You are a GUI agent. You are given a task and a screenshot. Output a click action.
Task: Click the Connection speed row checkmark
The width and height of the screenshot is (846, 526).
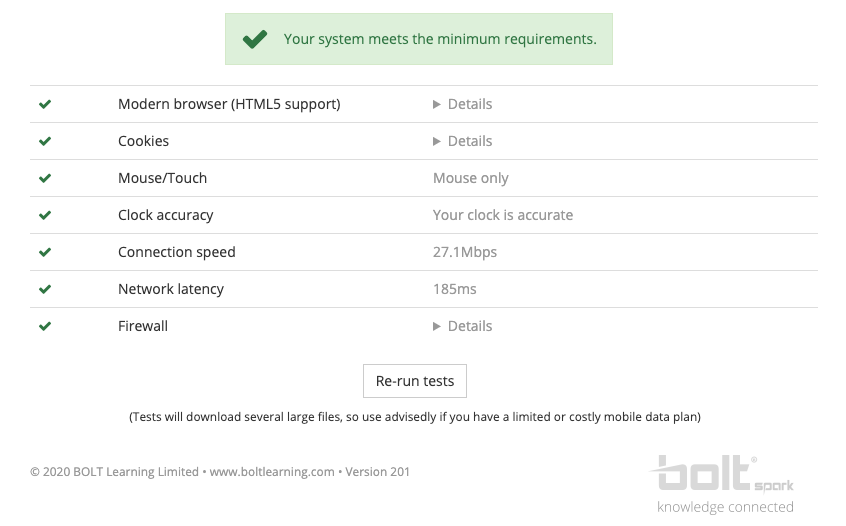(x=45, y=252)
